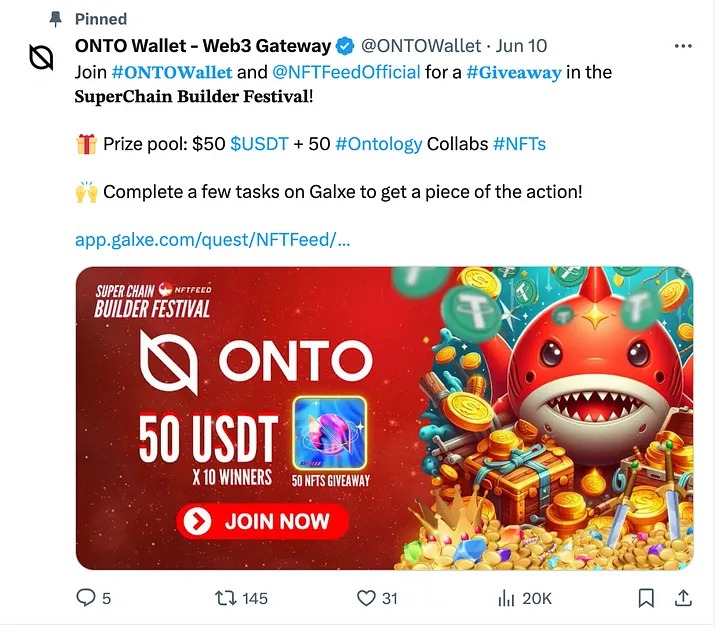Click the ONTO Wallet profile avatar
Viewport: 720px width, 628px height.
41,58
